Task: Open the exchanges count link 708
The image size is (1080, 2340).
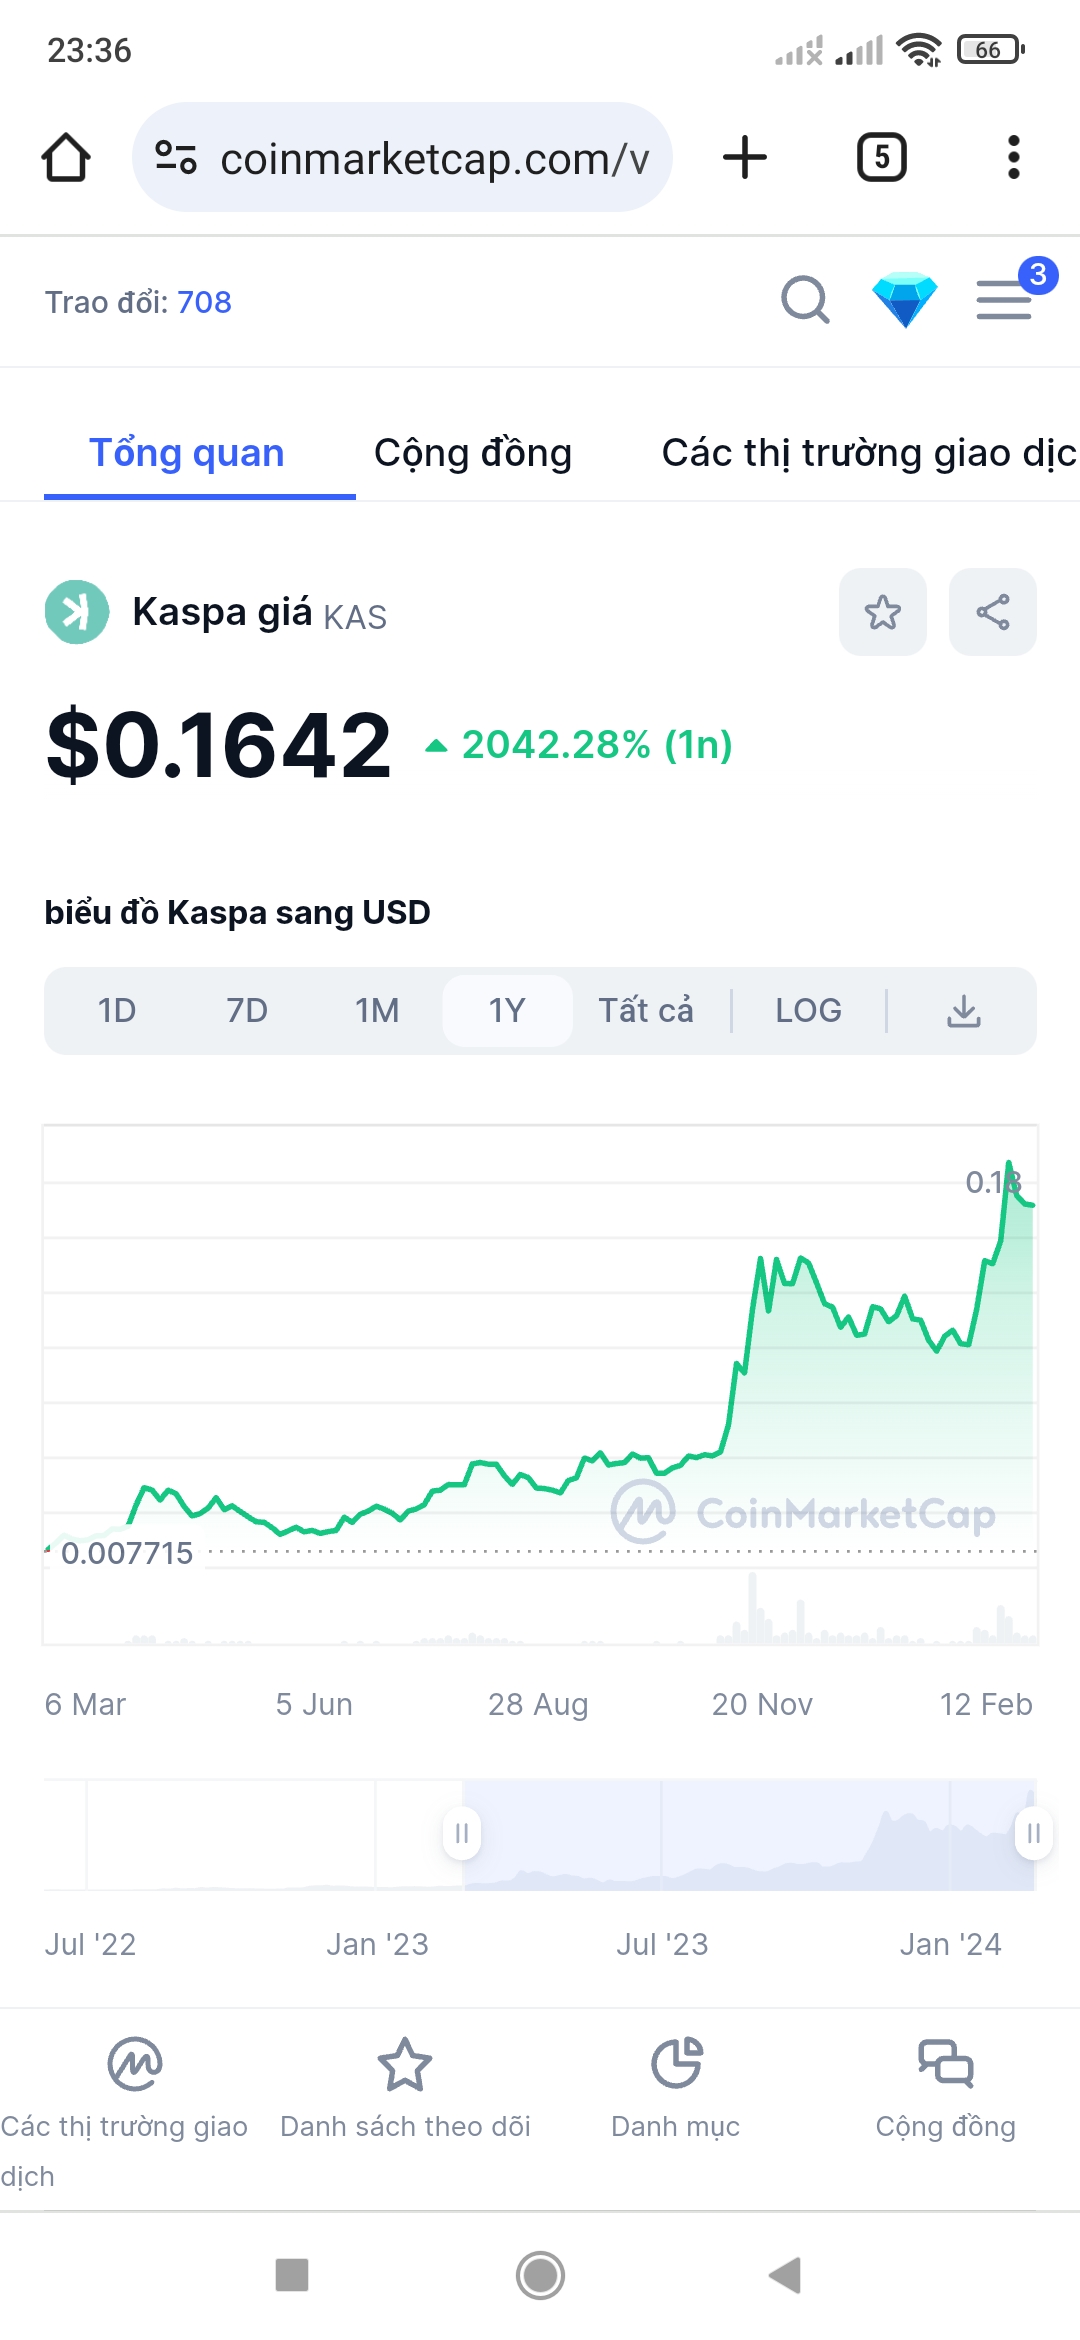Action: (204, 302)
